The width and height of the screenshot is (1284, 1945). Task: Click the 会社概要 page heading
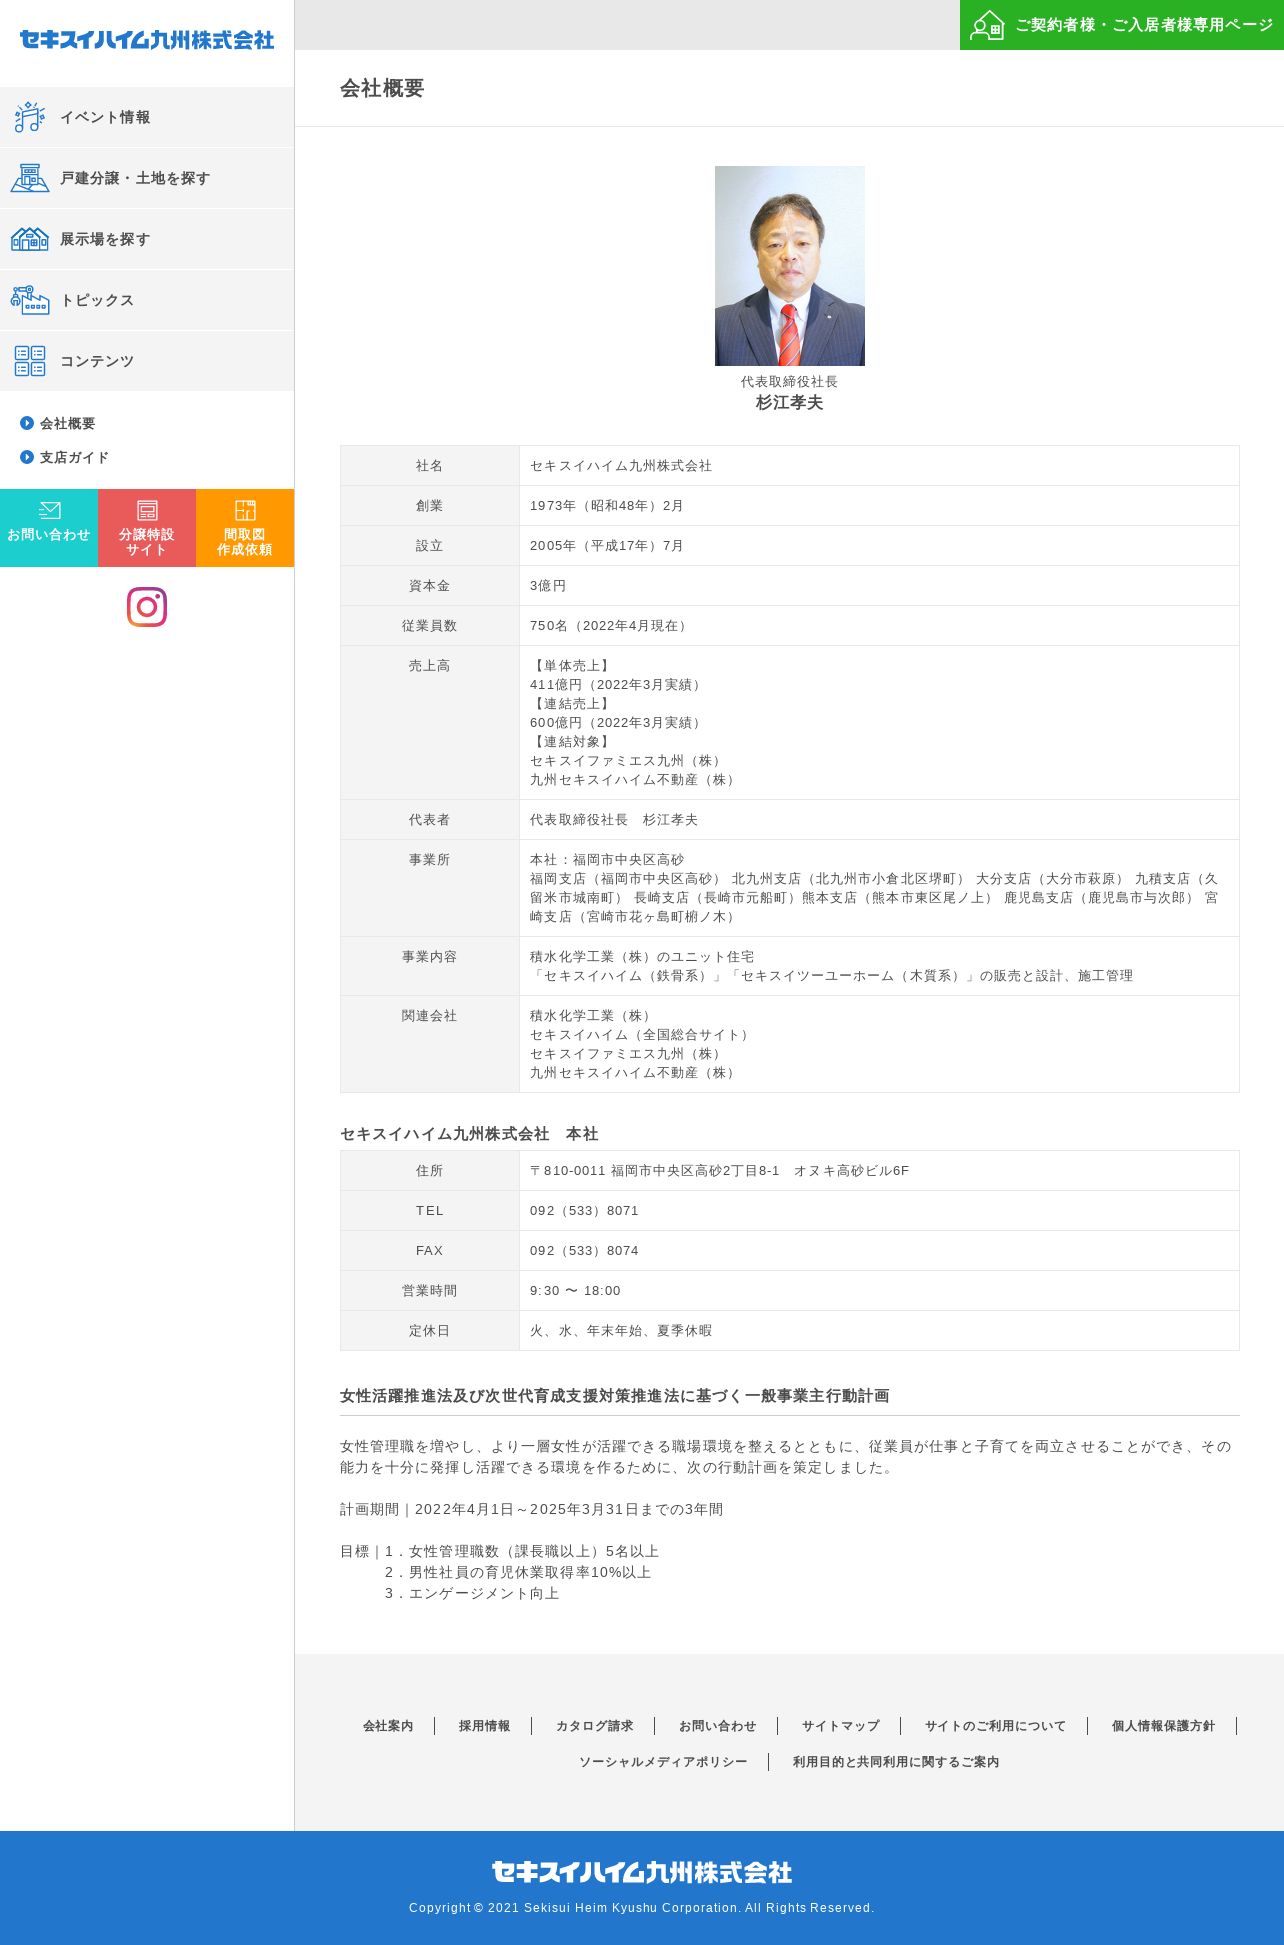[x=382, y=88]
